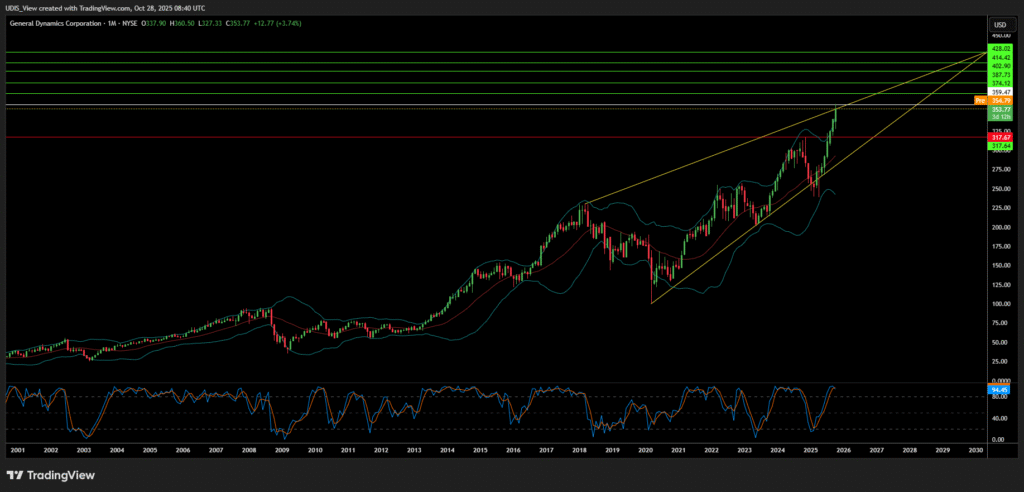Select the 414.42 price level label
The width and height of the screenshot is (1024, 492).
(x=1001, y=58)
